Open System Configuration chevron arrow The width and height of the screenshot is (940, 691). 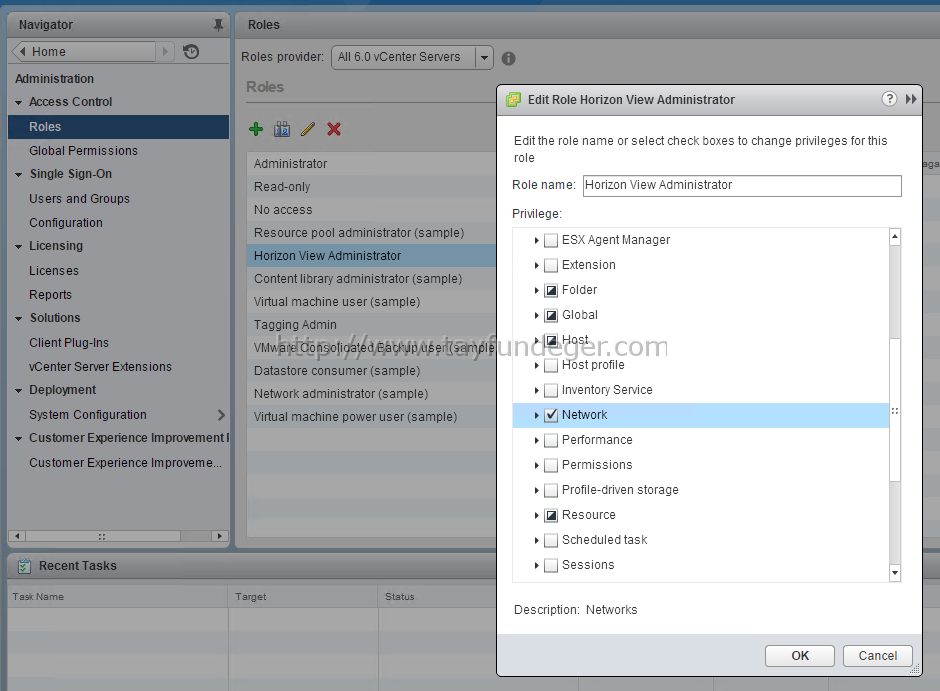[221, 415]
